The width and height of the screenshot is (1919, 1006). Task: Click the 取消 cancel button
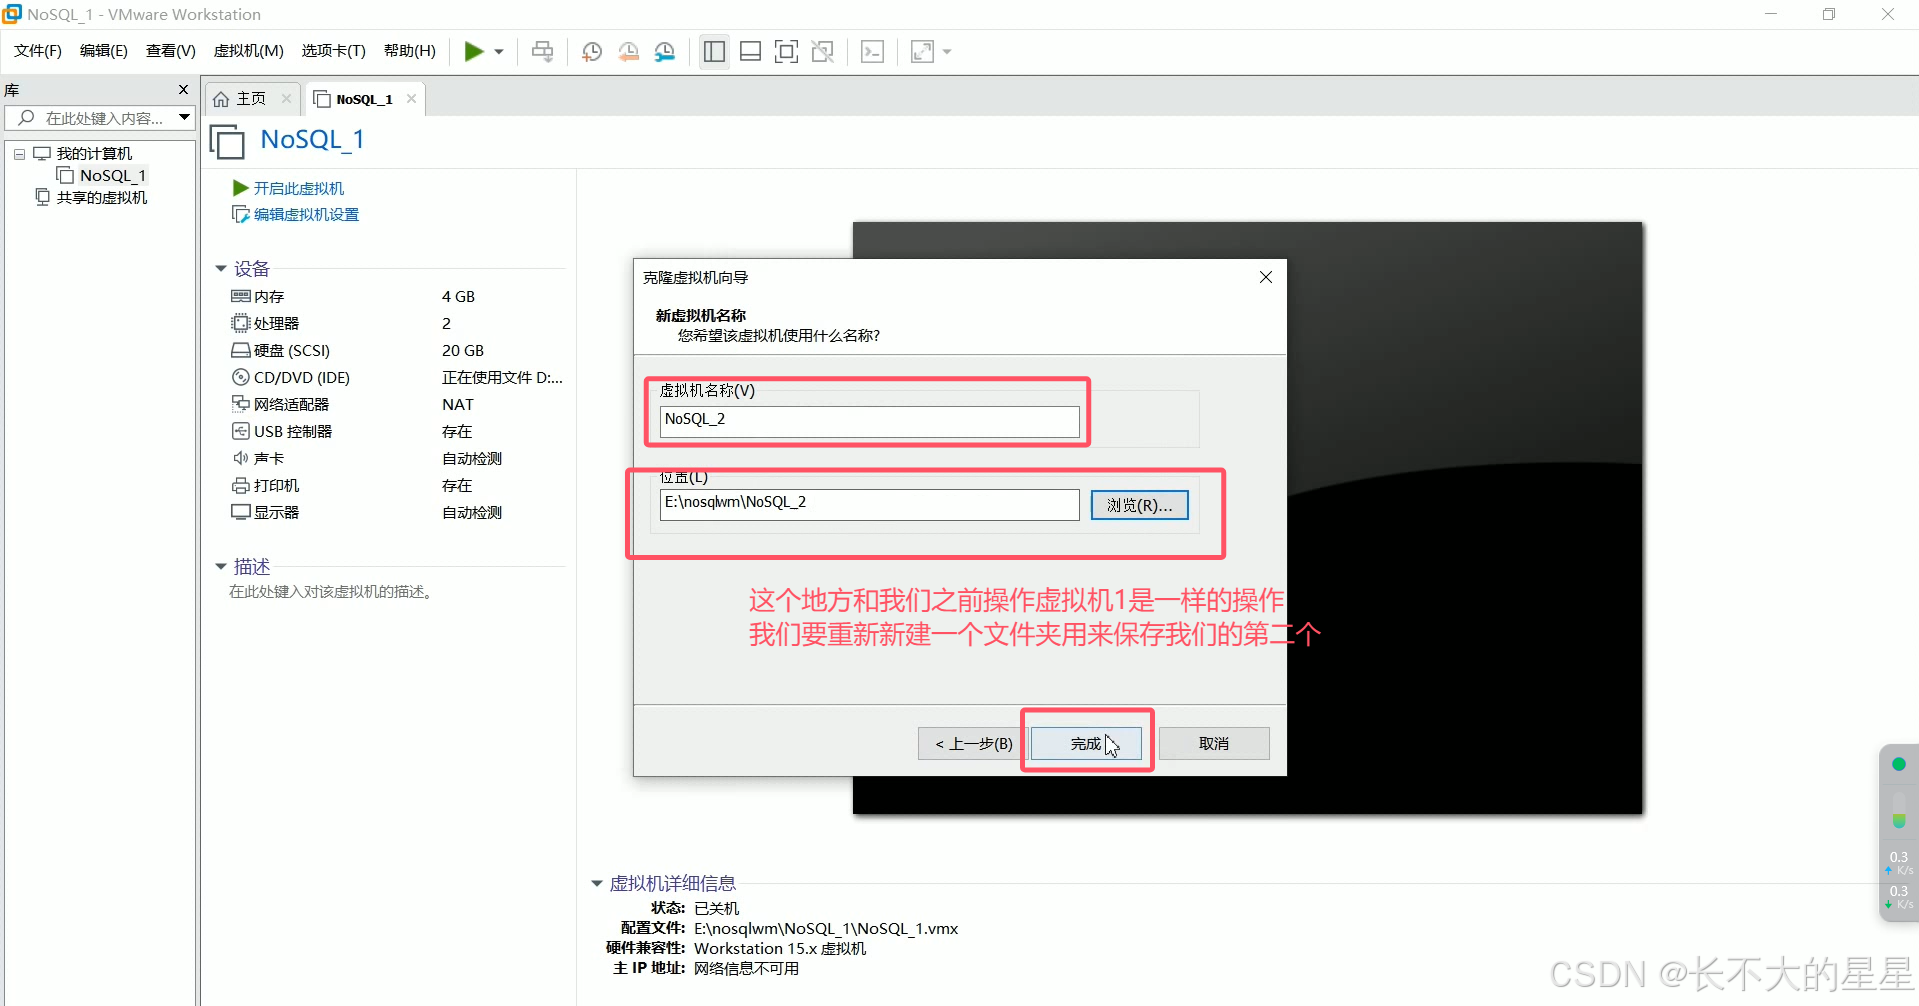tap(1214, 743)
